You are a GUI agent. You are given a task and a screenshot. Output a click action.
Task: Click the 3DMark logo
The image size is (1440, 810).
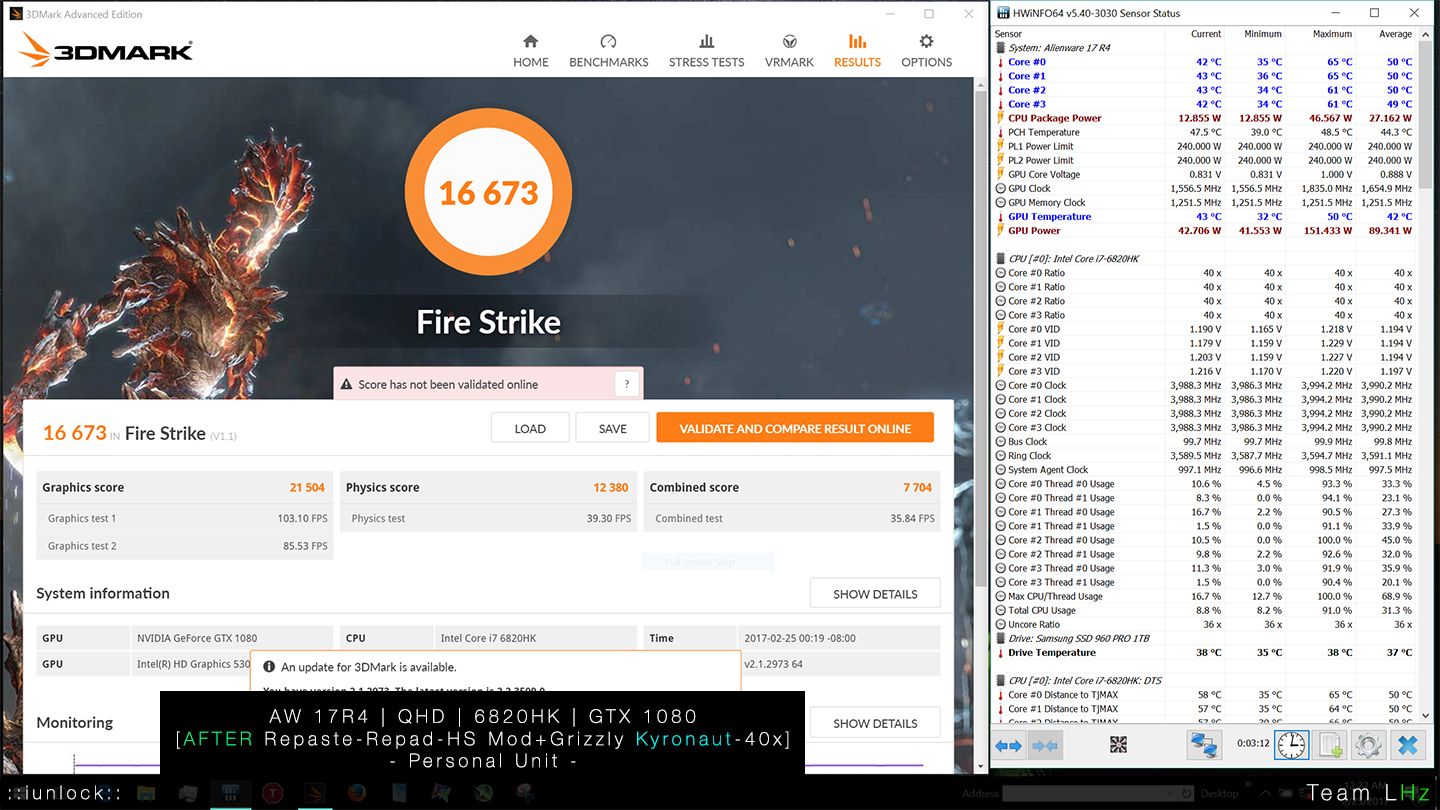point(105,51)
